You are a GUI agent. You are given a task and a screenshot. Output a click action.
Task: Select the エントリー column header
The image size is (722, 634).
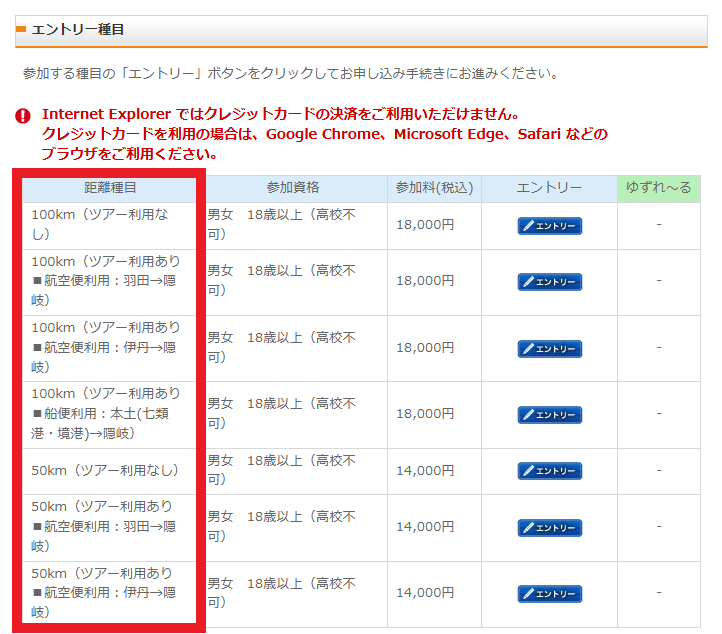coord(549,188)
